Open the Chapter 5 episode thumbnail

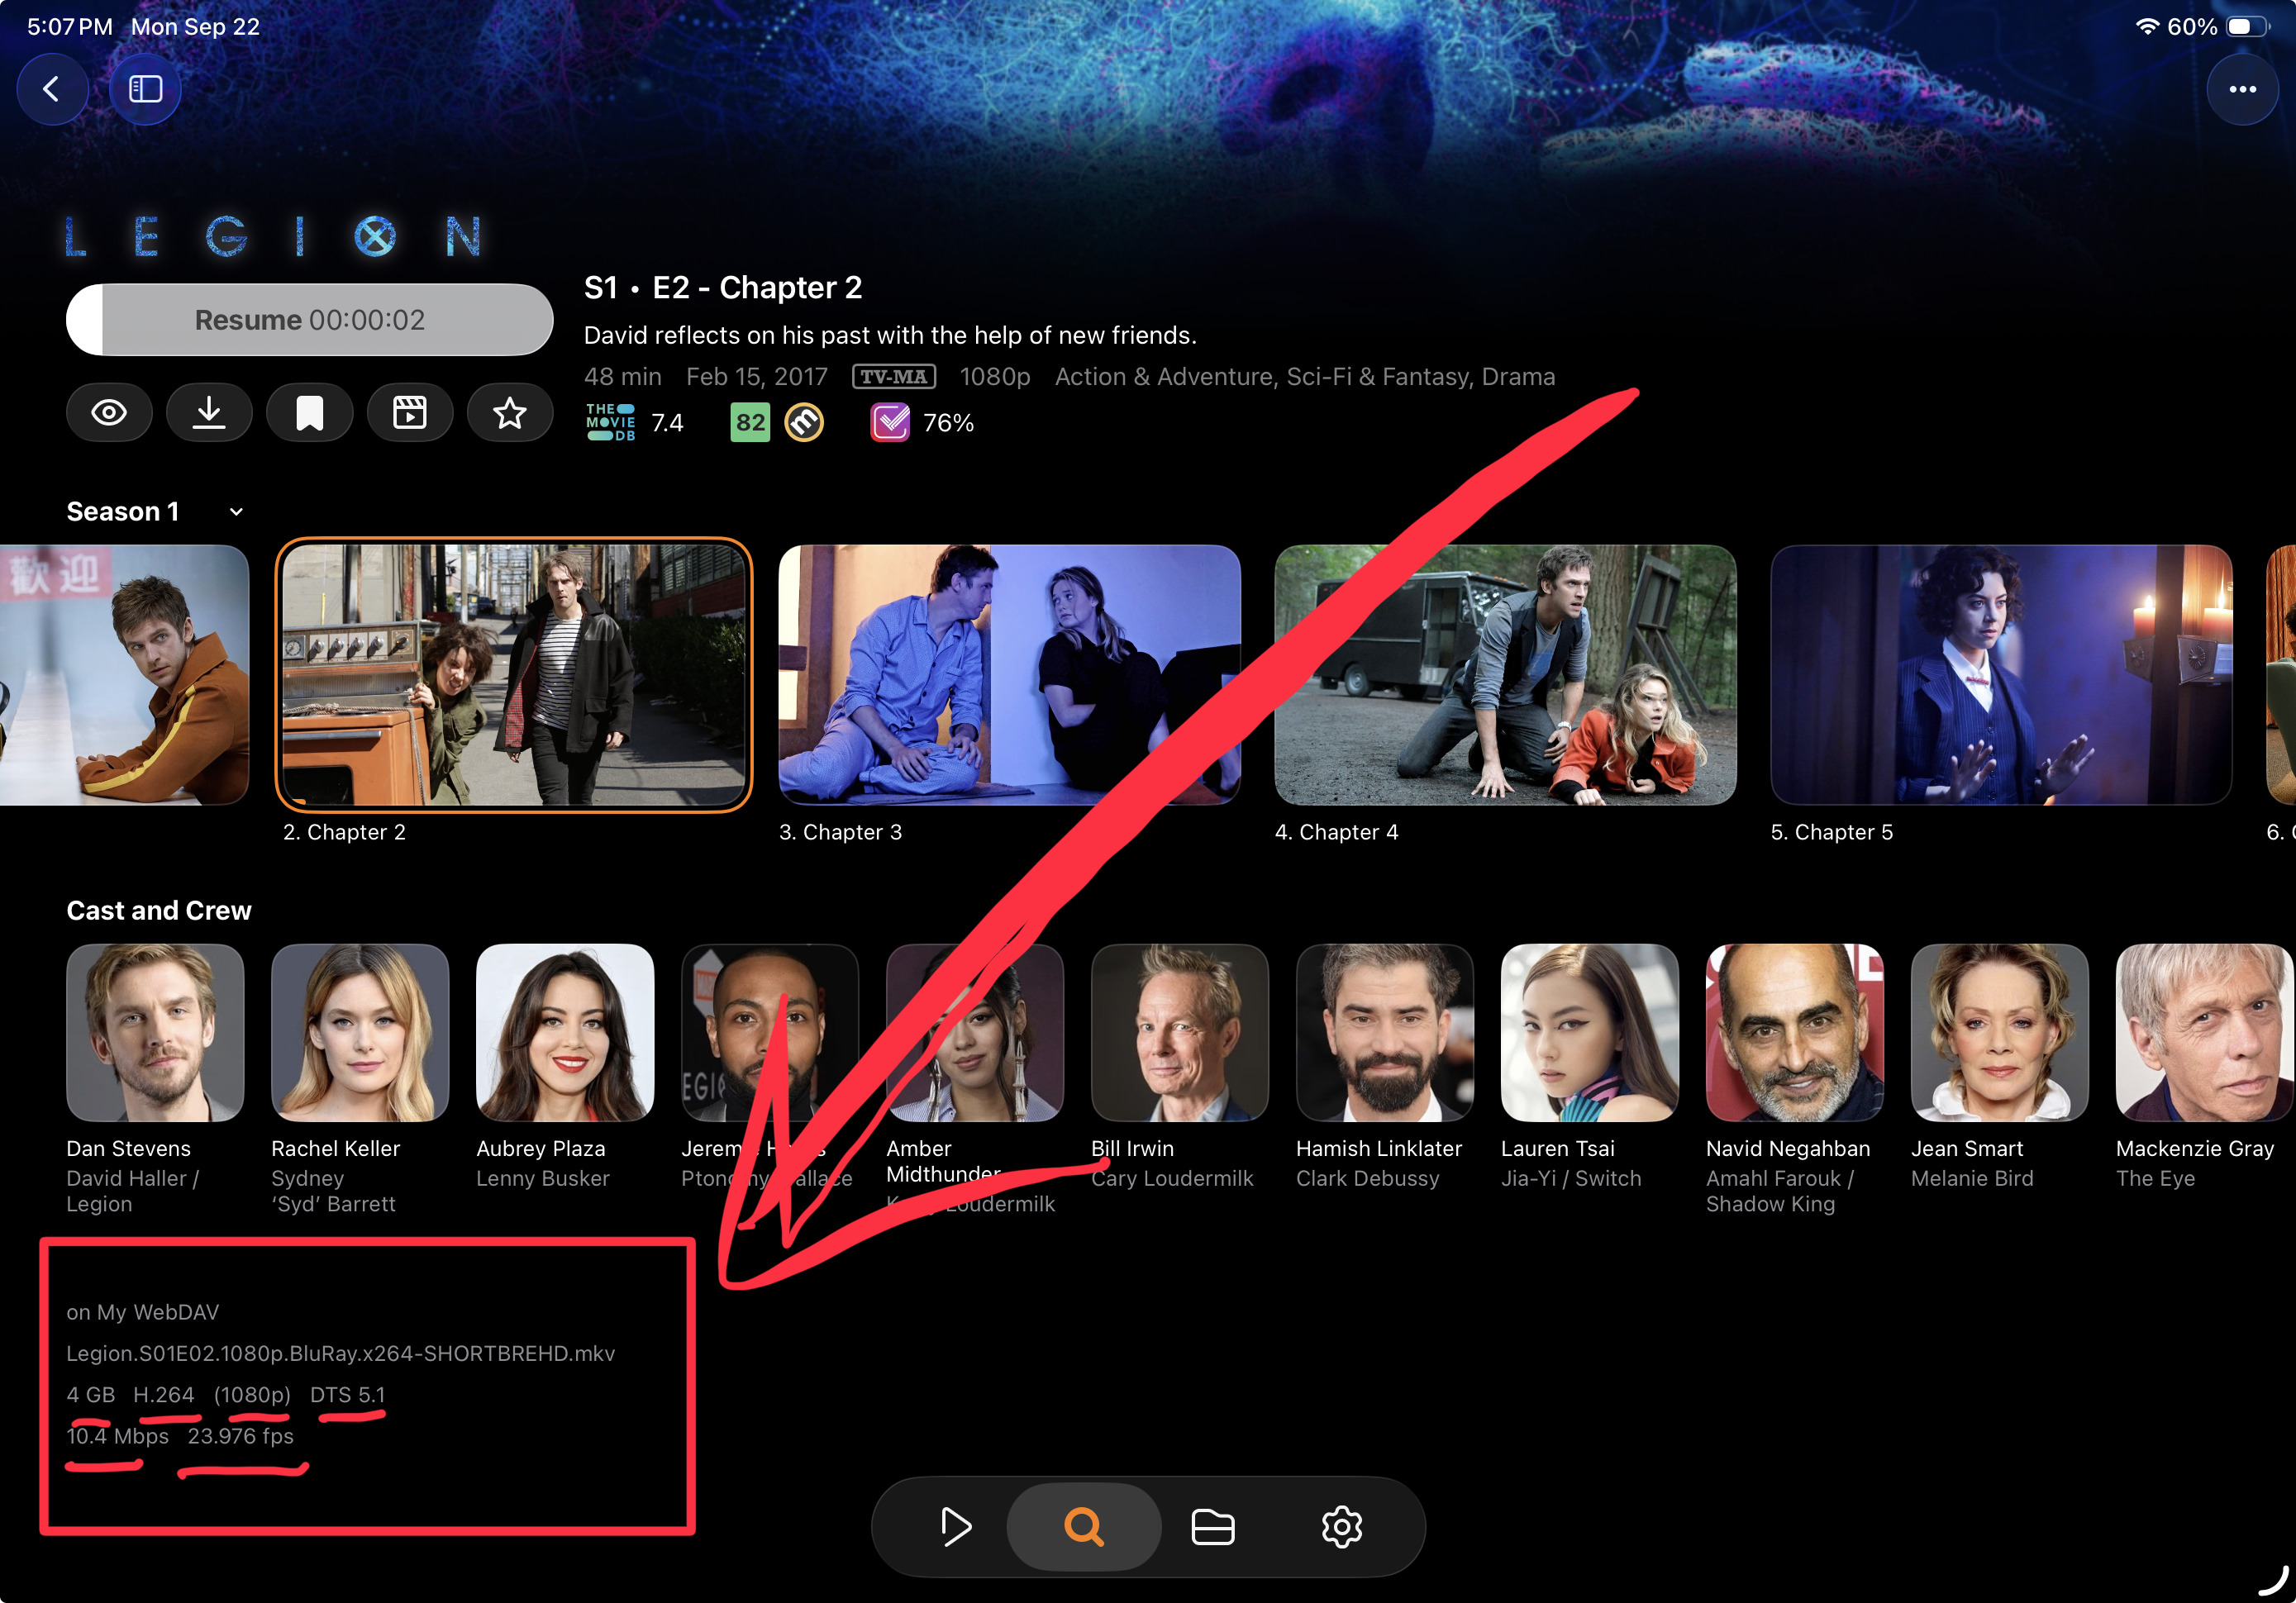tap(2000, 674)
